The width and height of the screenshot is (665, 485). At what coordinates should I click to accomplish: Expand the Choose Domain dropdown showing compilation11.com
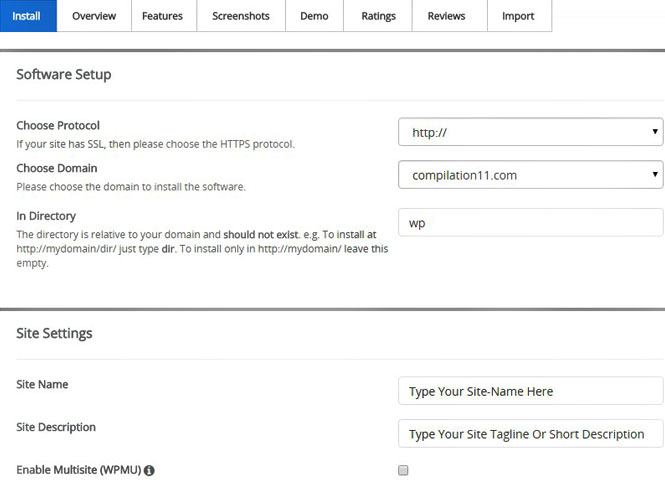click(x=530, y=175)
